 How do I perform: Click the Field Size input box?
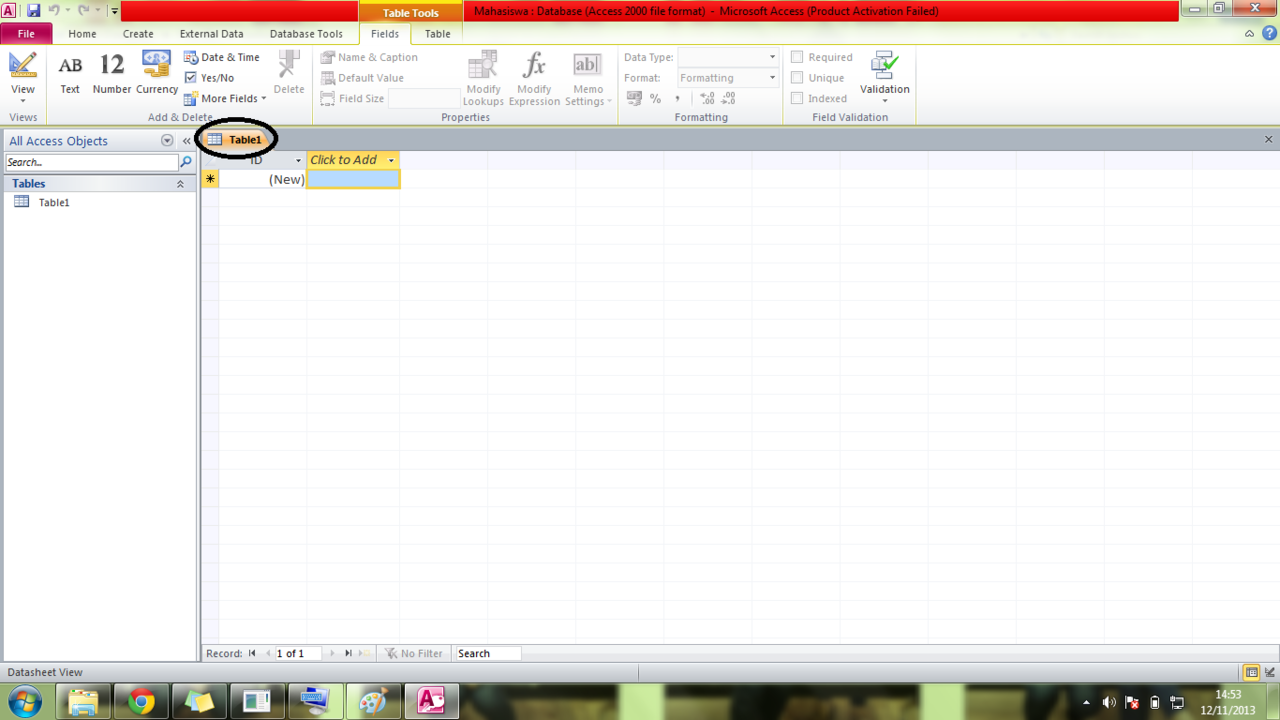pos(424,99)
